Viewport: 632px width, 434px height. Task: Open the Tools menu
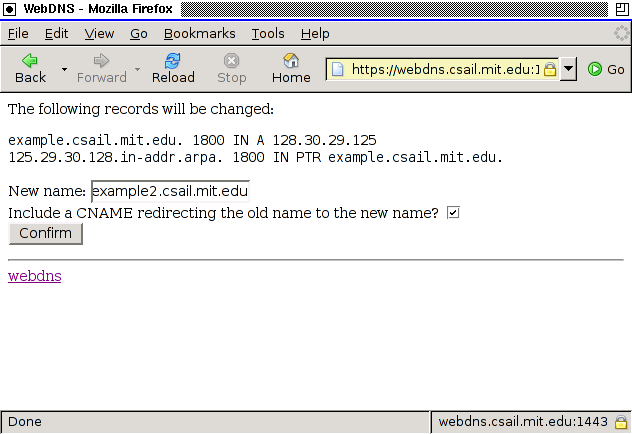coord(268,33)
